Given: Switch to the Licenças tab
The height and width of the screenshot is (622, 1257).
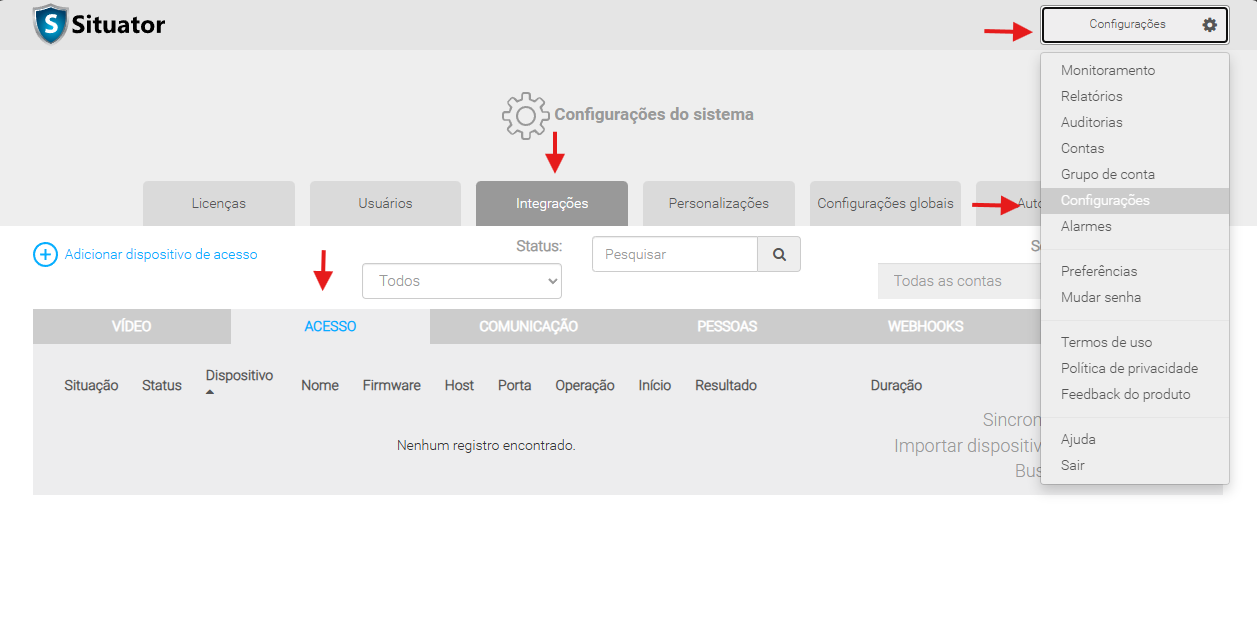Looking at the screenshot, I should [219, 203].
